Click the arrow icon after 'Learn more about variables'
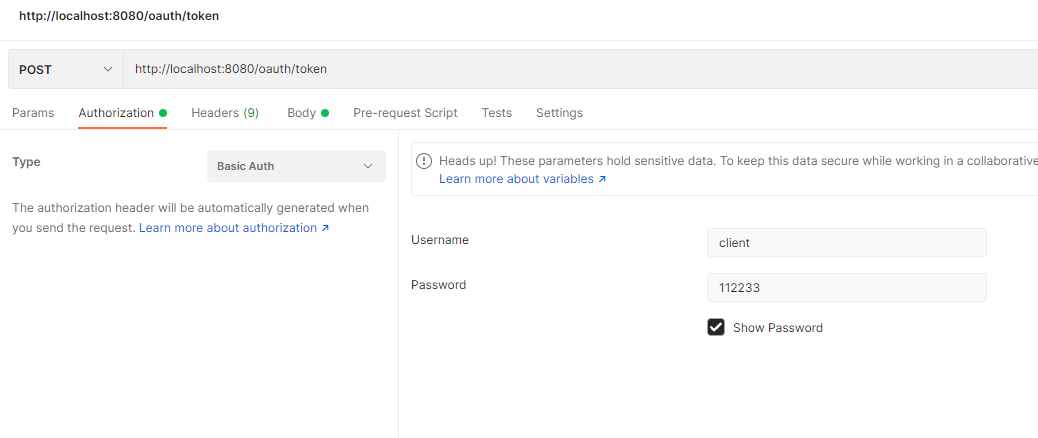1038x438 pixels. click(x=602, y=180)
